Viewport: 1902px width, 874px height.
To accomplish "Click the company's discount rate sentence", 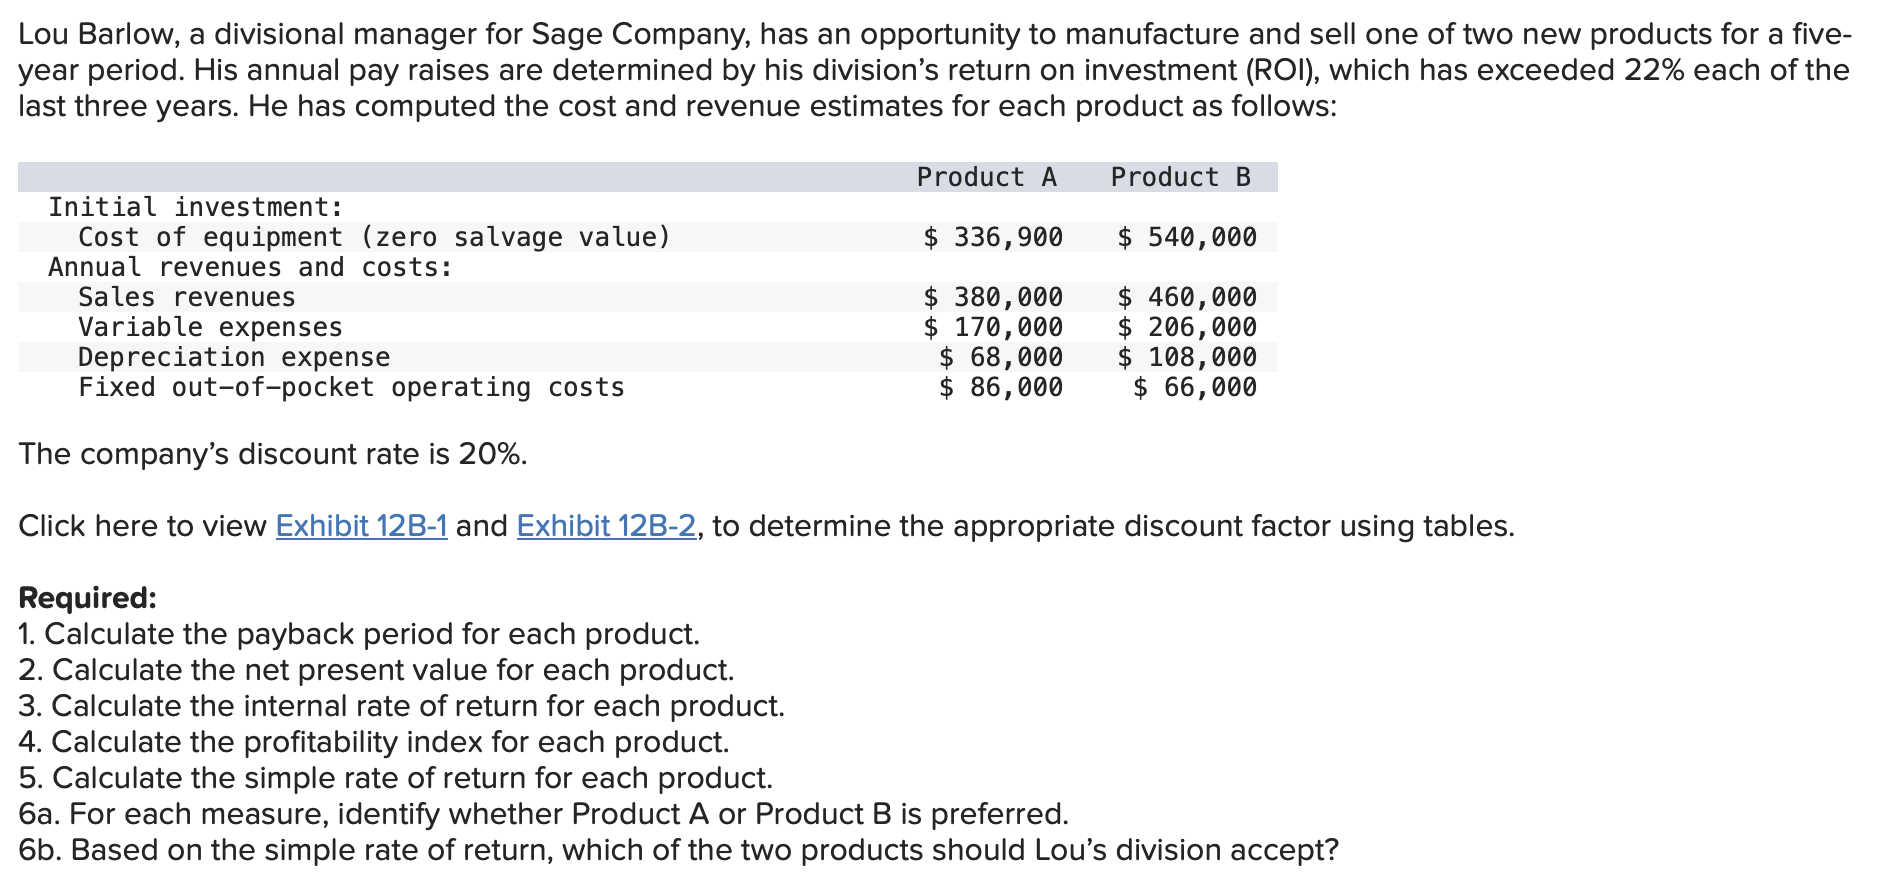I will pyautogui.click(x=272, y=454).
